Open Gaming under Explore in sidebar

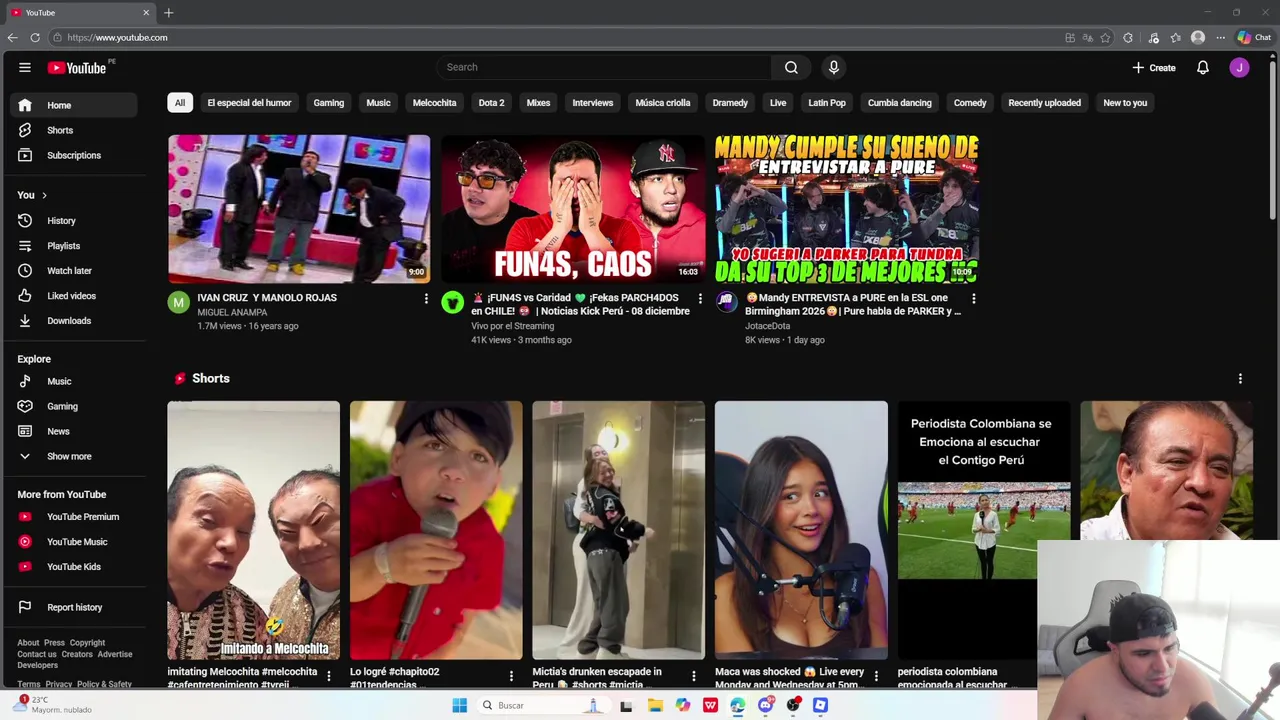(x=73, y=406)
